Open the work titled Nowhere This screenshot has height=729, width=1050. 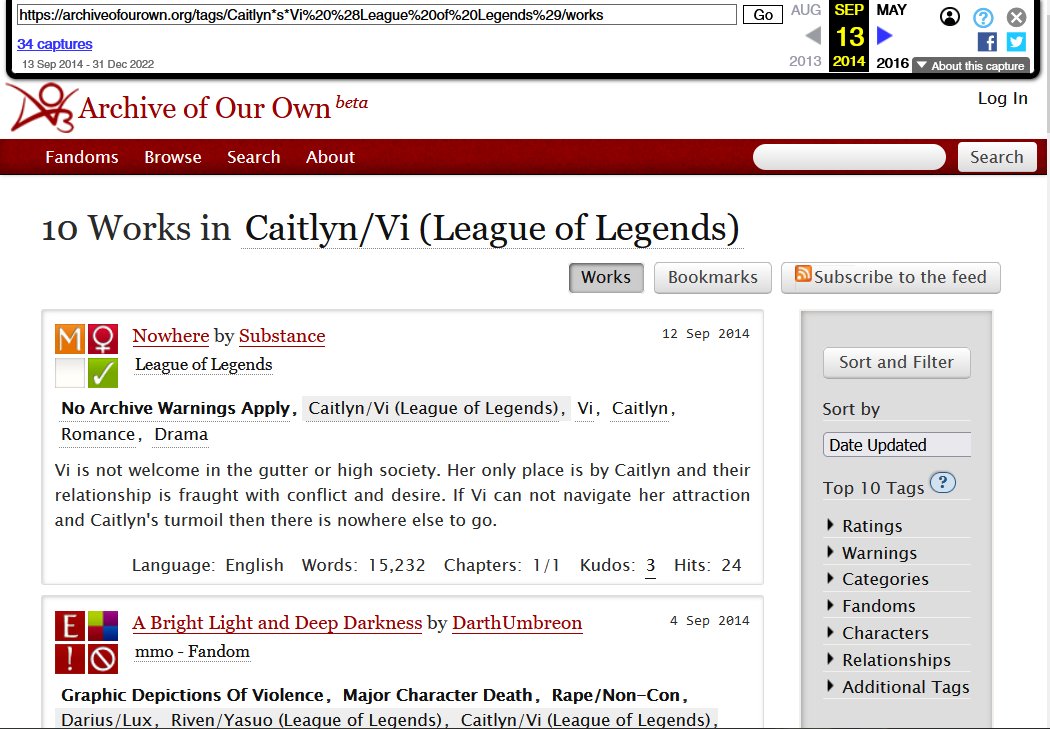tap(171, 336)
